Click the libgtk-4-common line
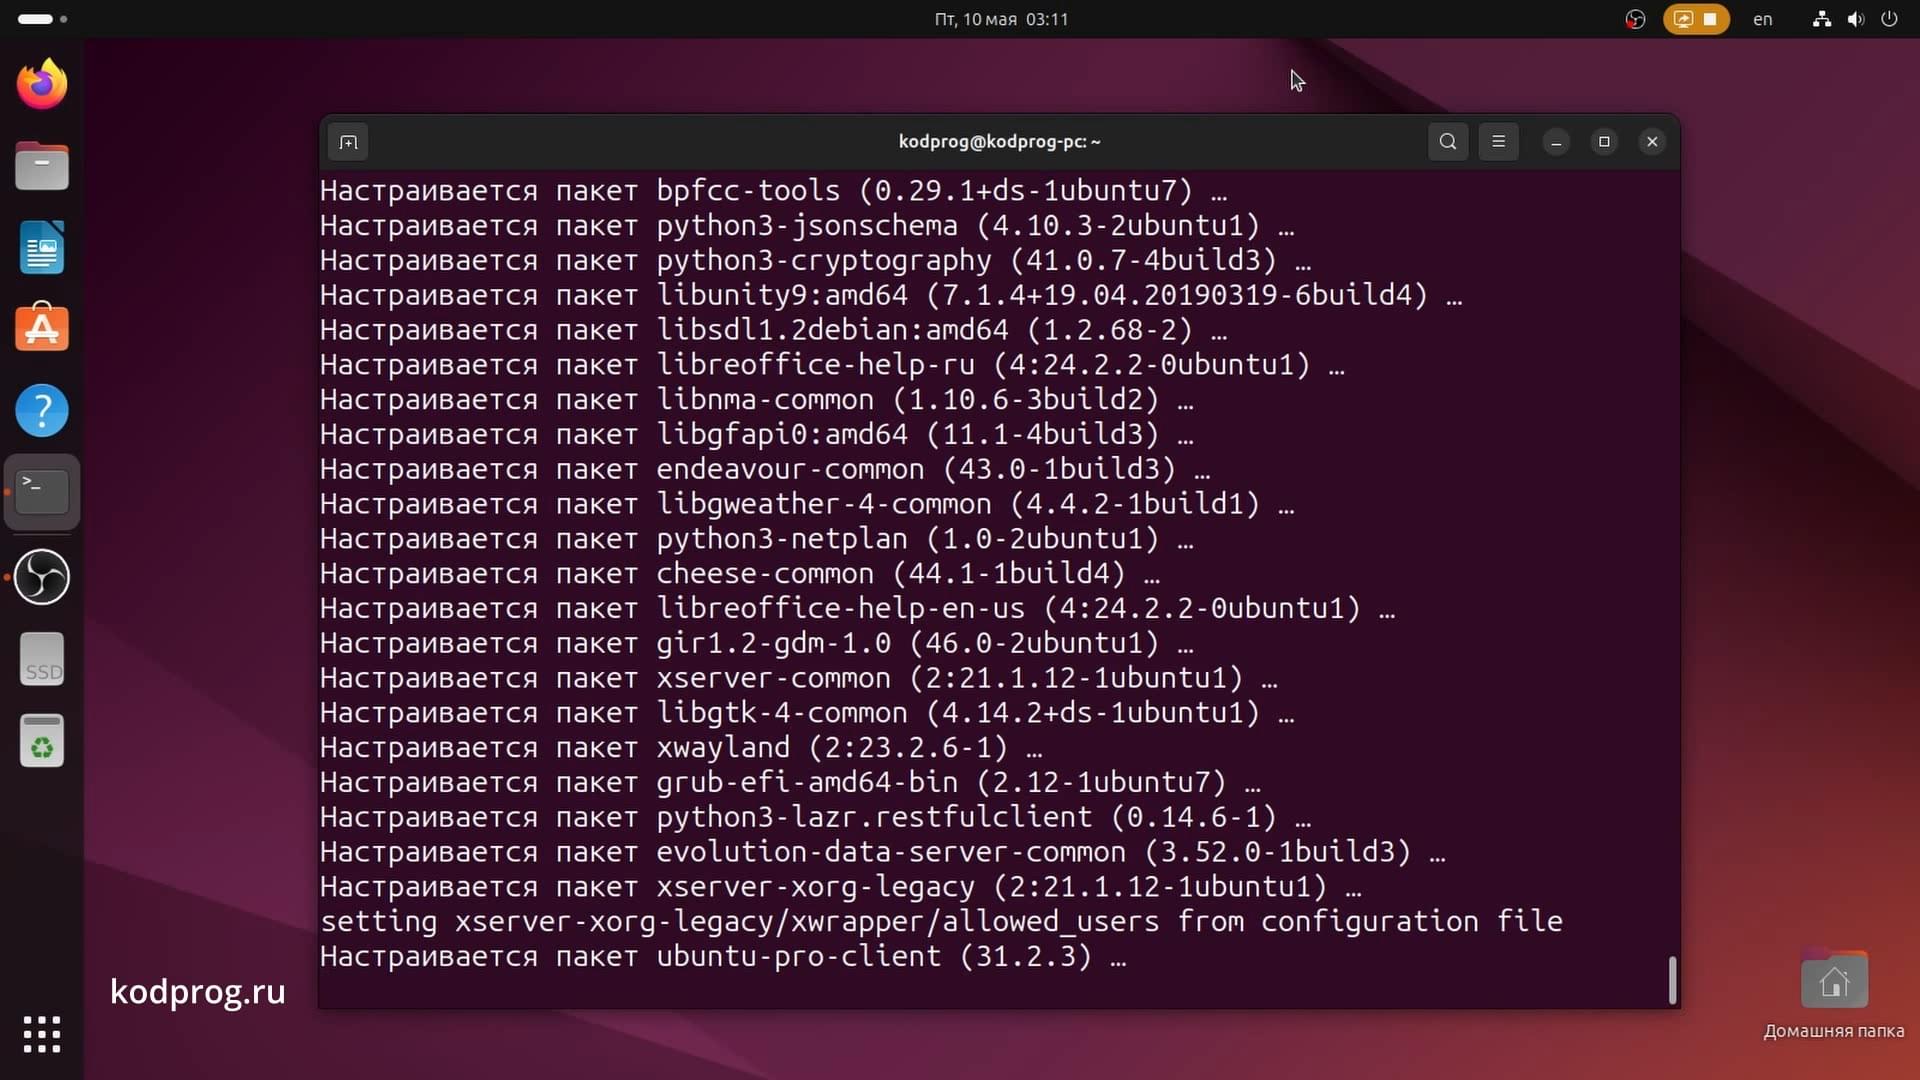1920x1080 pixels. 807,713
